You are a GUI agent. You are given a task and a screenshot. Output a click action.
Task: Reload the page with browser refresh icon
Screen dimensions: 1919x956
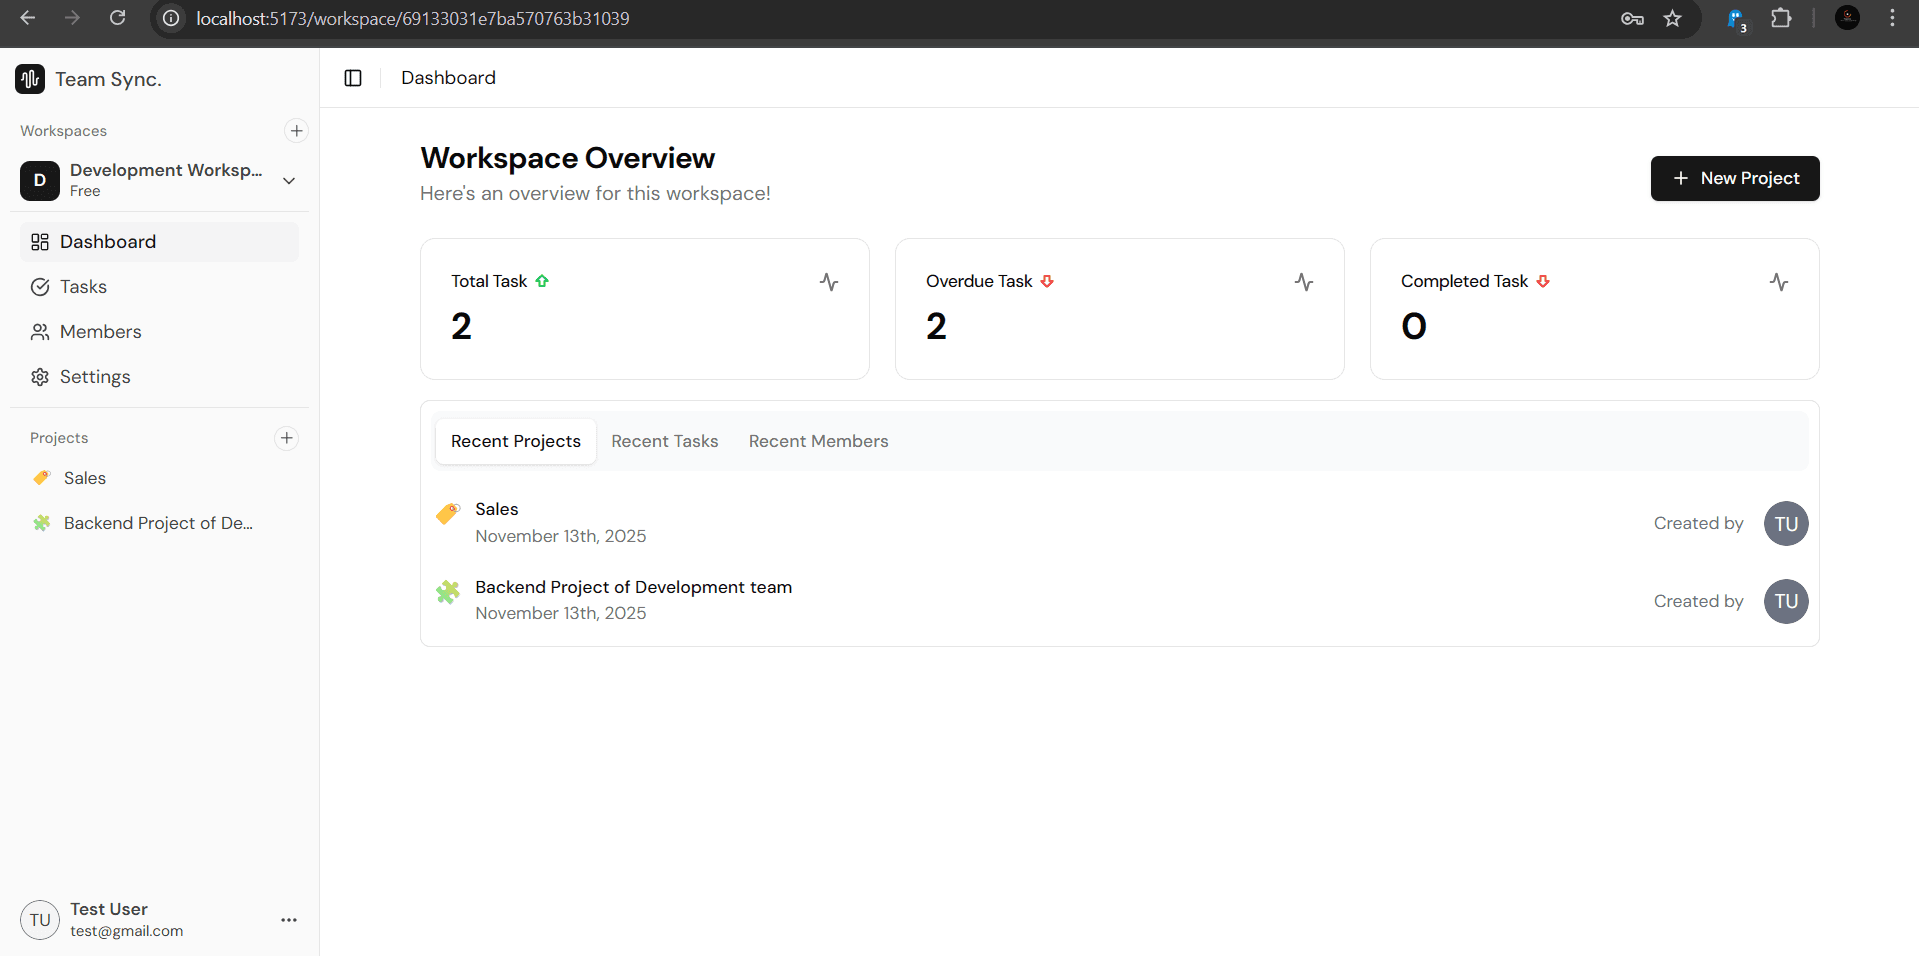[117, 18]
